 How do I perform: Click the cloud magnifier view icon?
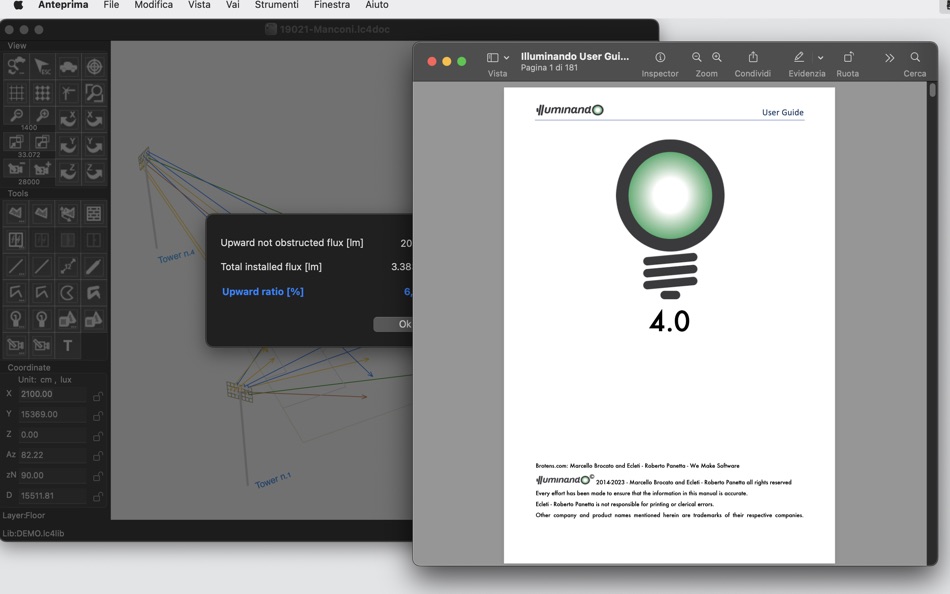click(x=16, y=66)
